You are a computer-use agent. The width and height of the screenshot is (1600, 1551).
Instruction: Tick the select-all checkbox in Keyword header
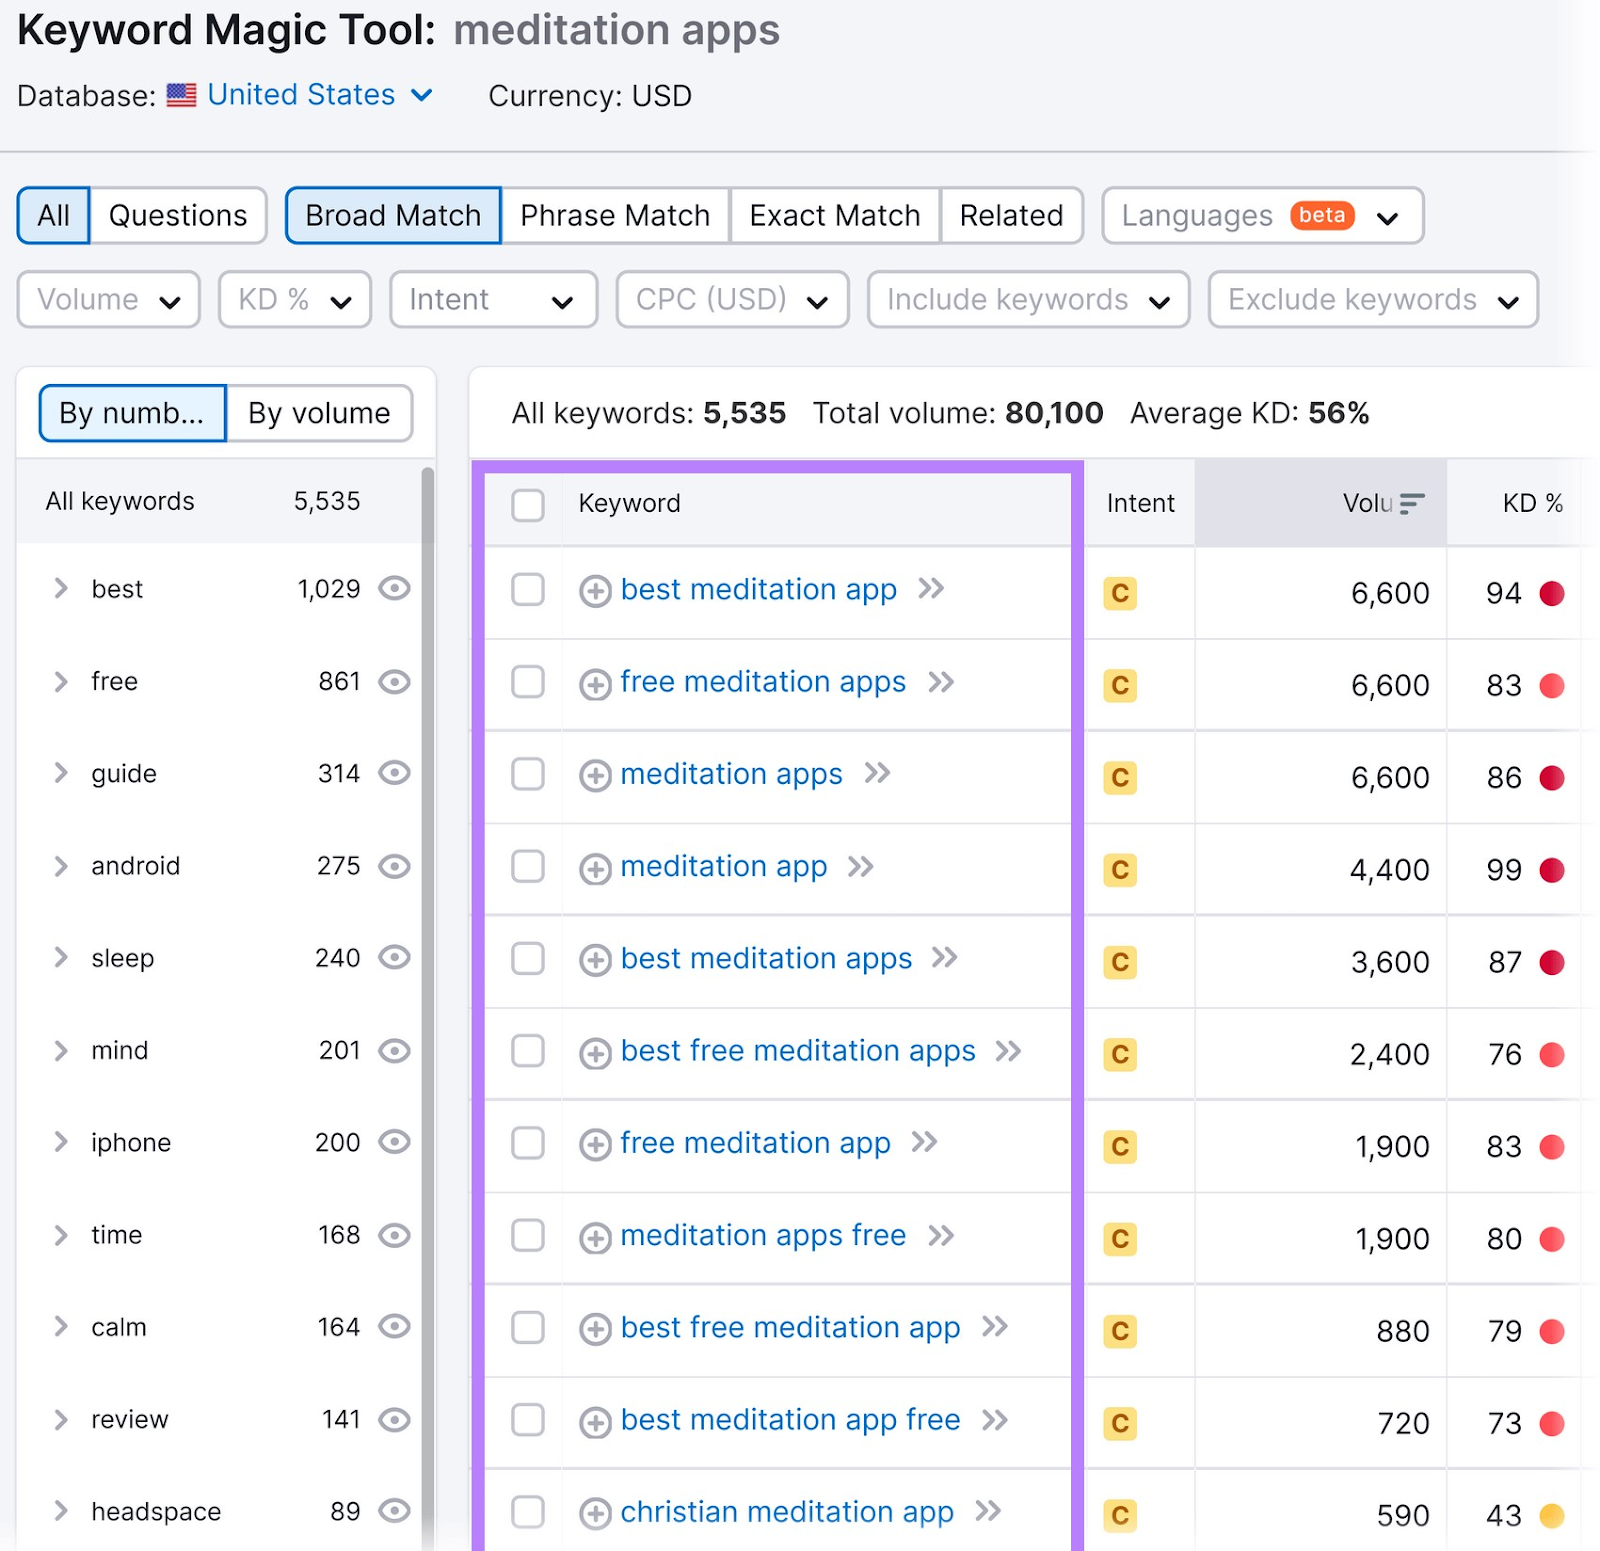[528, 505]
